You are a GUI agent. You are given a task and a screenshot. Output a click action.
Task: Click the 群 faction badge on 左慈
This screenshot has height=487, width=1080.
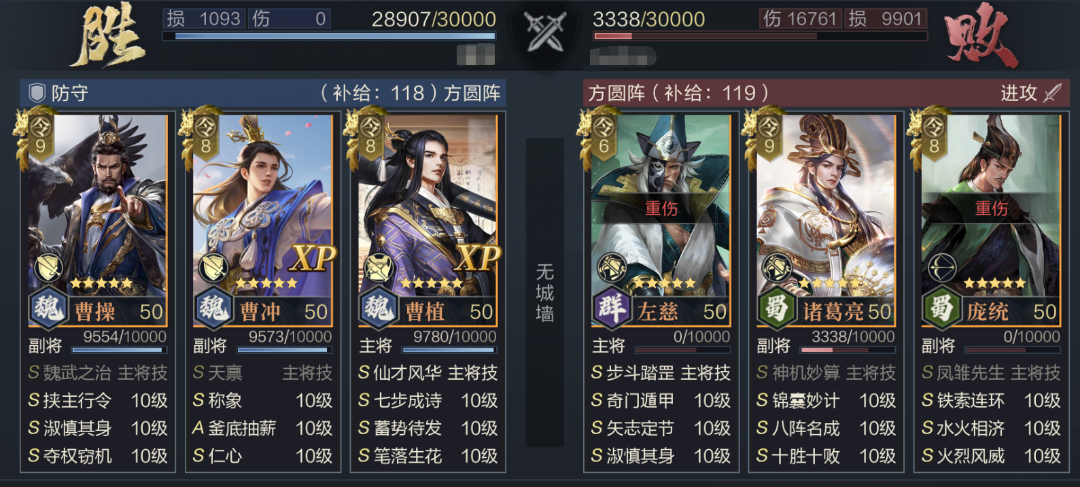[x=611, y=308]
